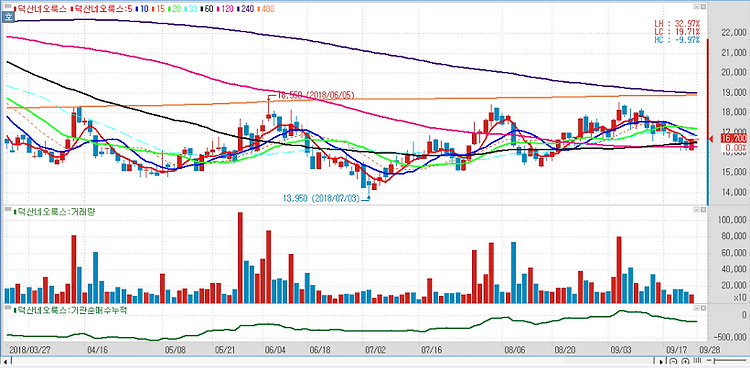The width and height of the screenshot is (750, 368).
Task: Select the 덕산네오룩스 price series legend
Action: coord(41,9)
